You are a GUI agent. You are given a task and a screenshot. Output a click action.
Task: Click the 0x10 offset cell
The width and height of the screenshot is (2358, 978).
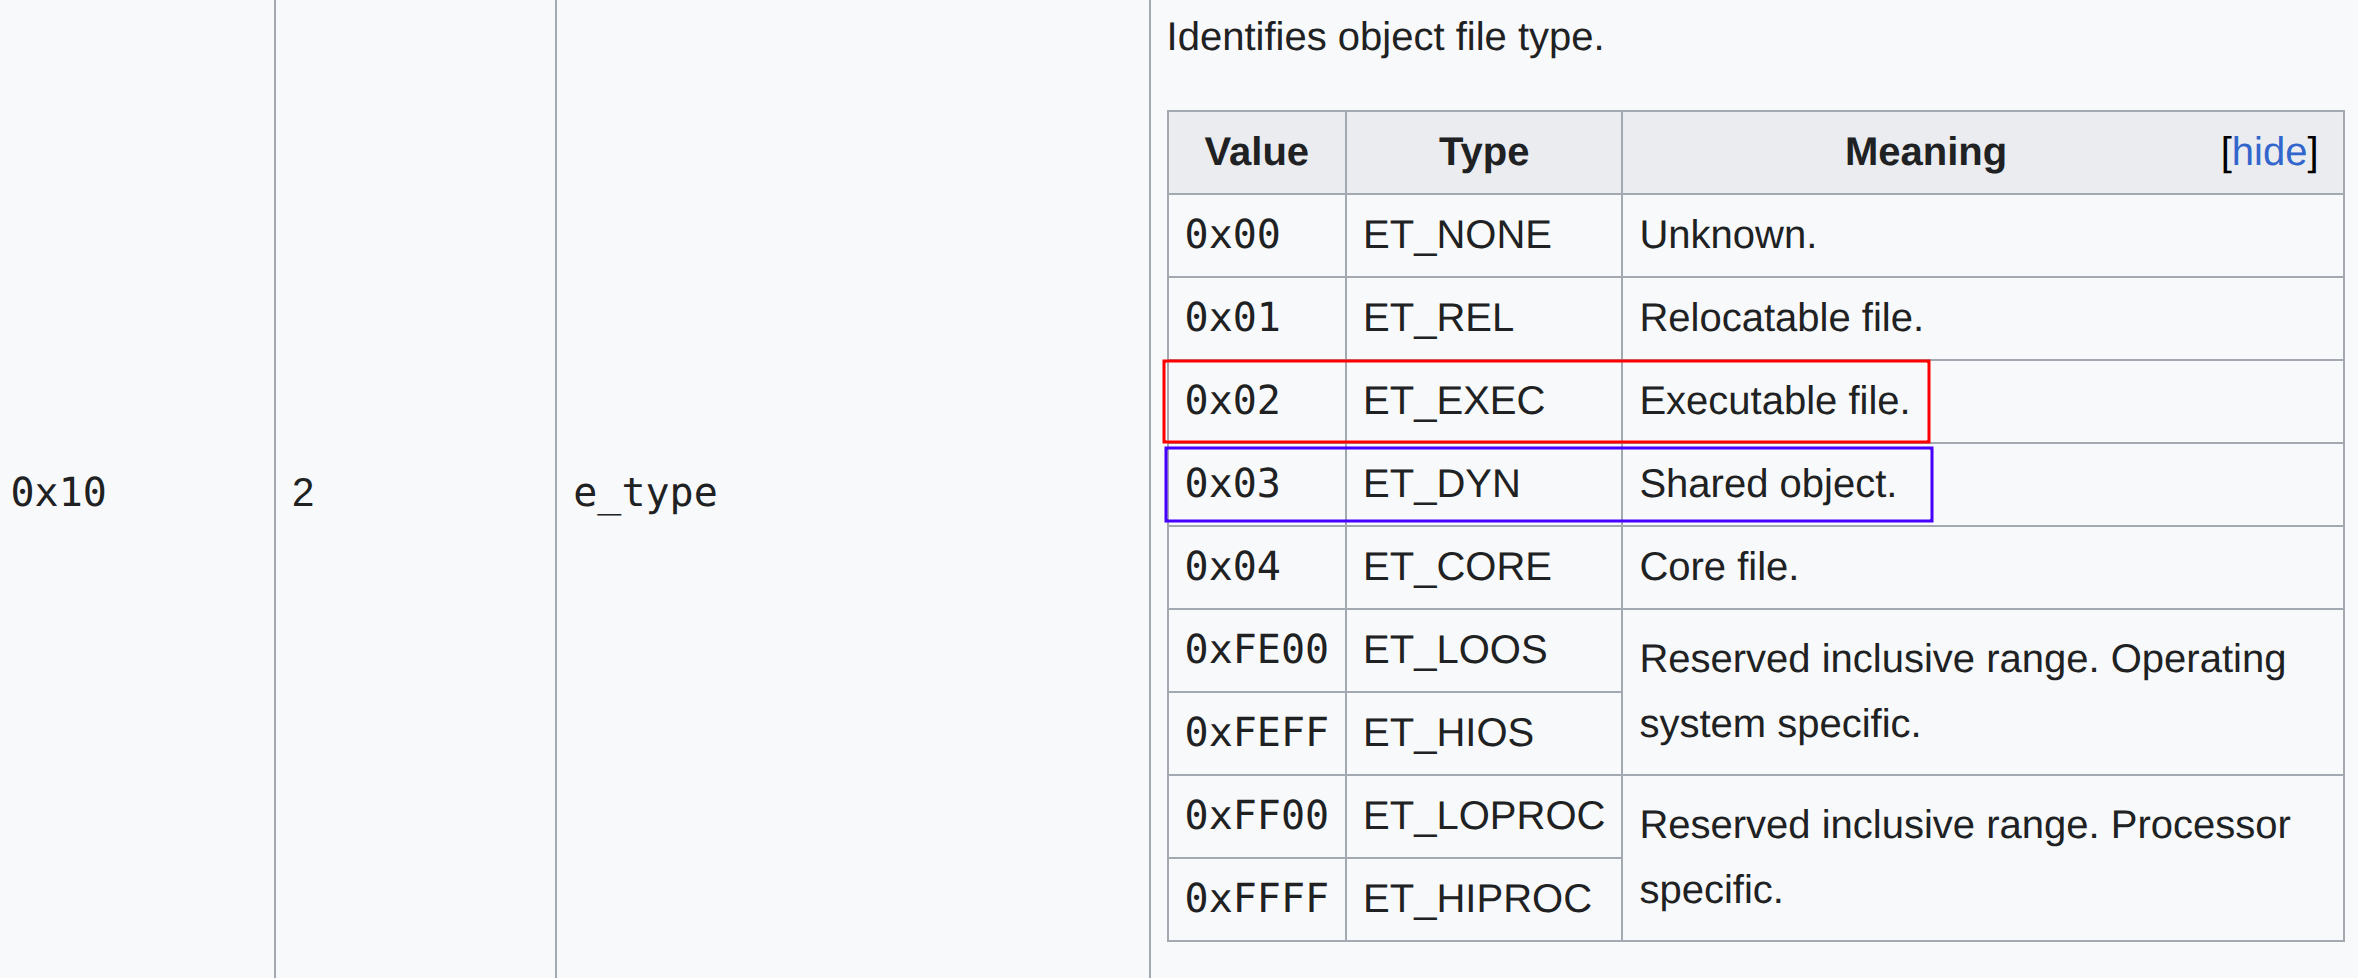point(58,493)
